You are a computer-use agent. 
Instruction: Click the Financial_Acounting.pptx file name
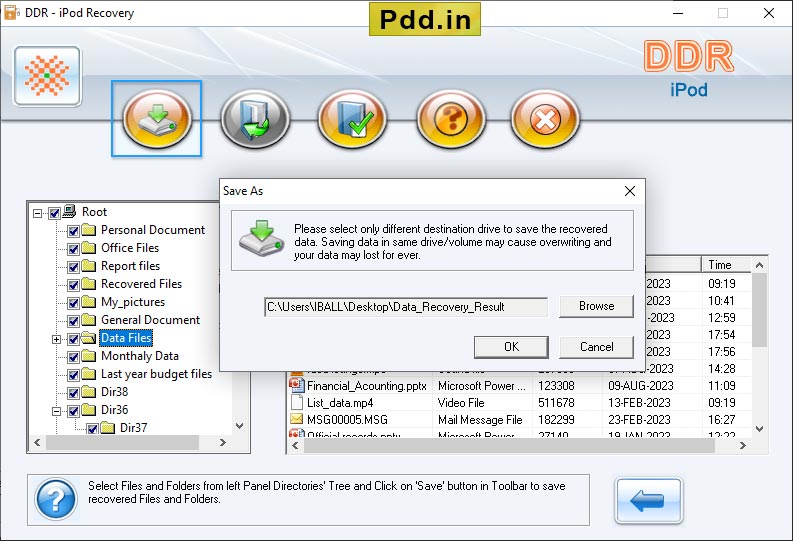367,386
